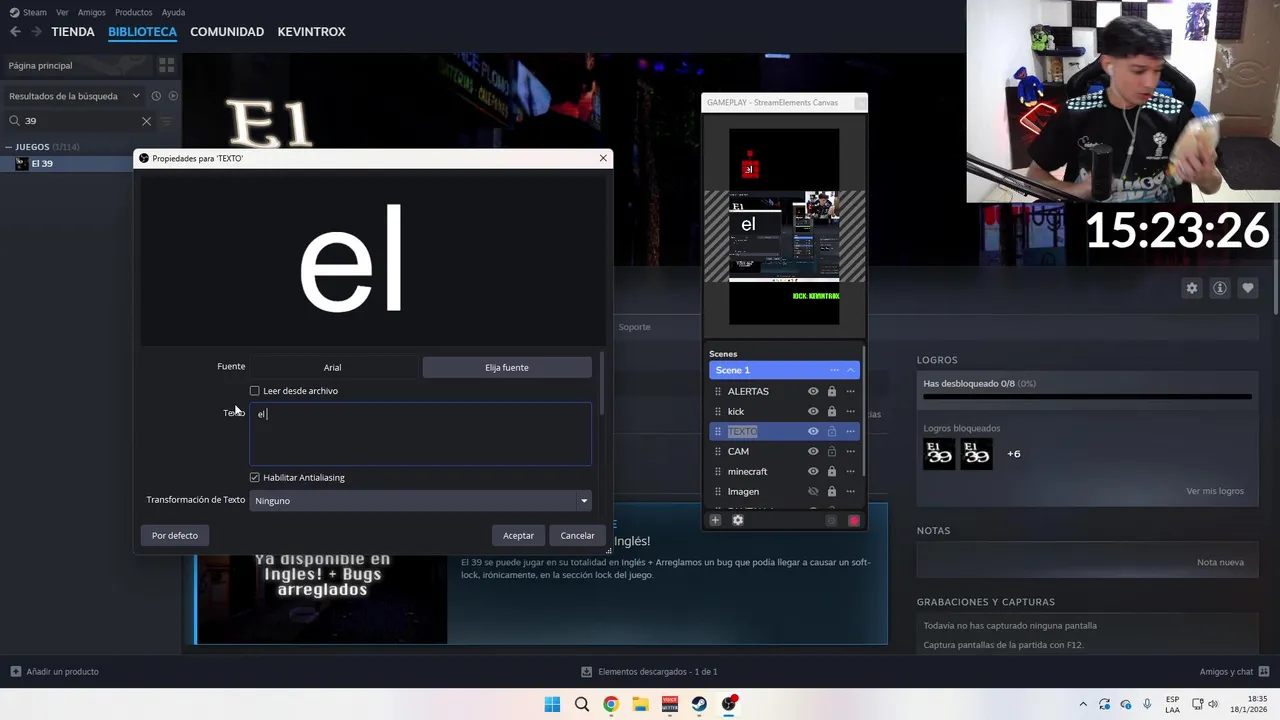Viewport: 1280px width, 720px height.
Task: Open the Ver menu
Action: pyautogui.click(x=63, y=12)
